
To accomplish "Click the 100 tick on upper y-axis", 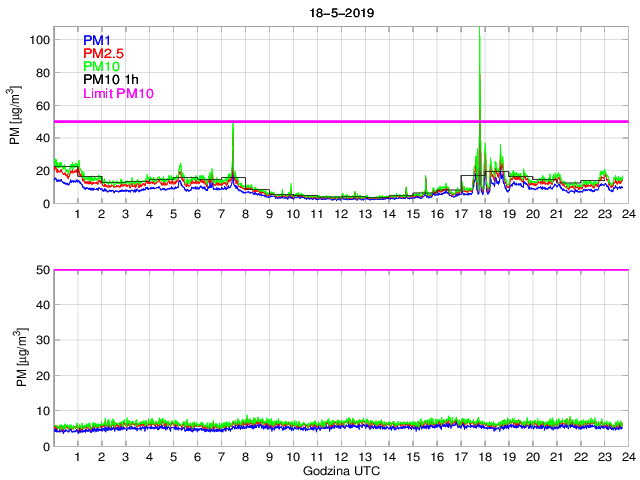I will (x=39, y=40).
